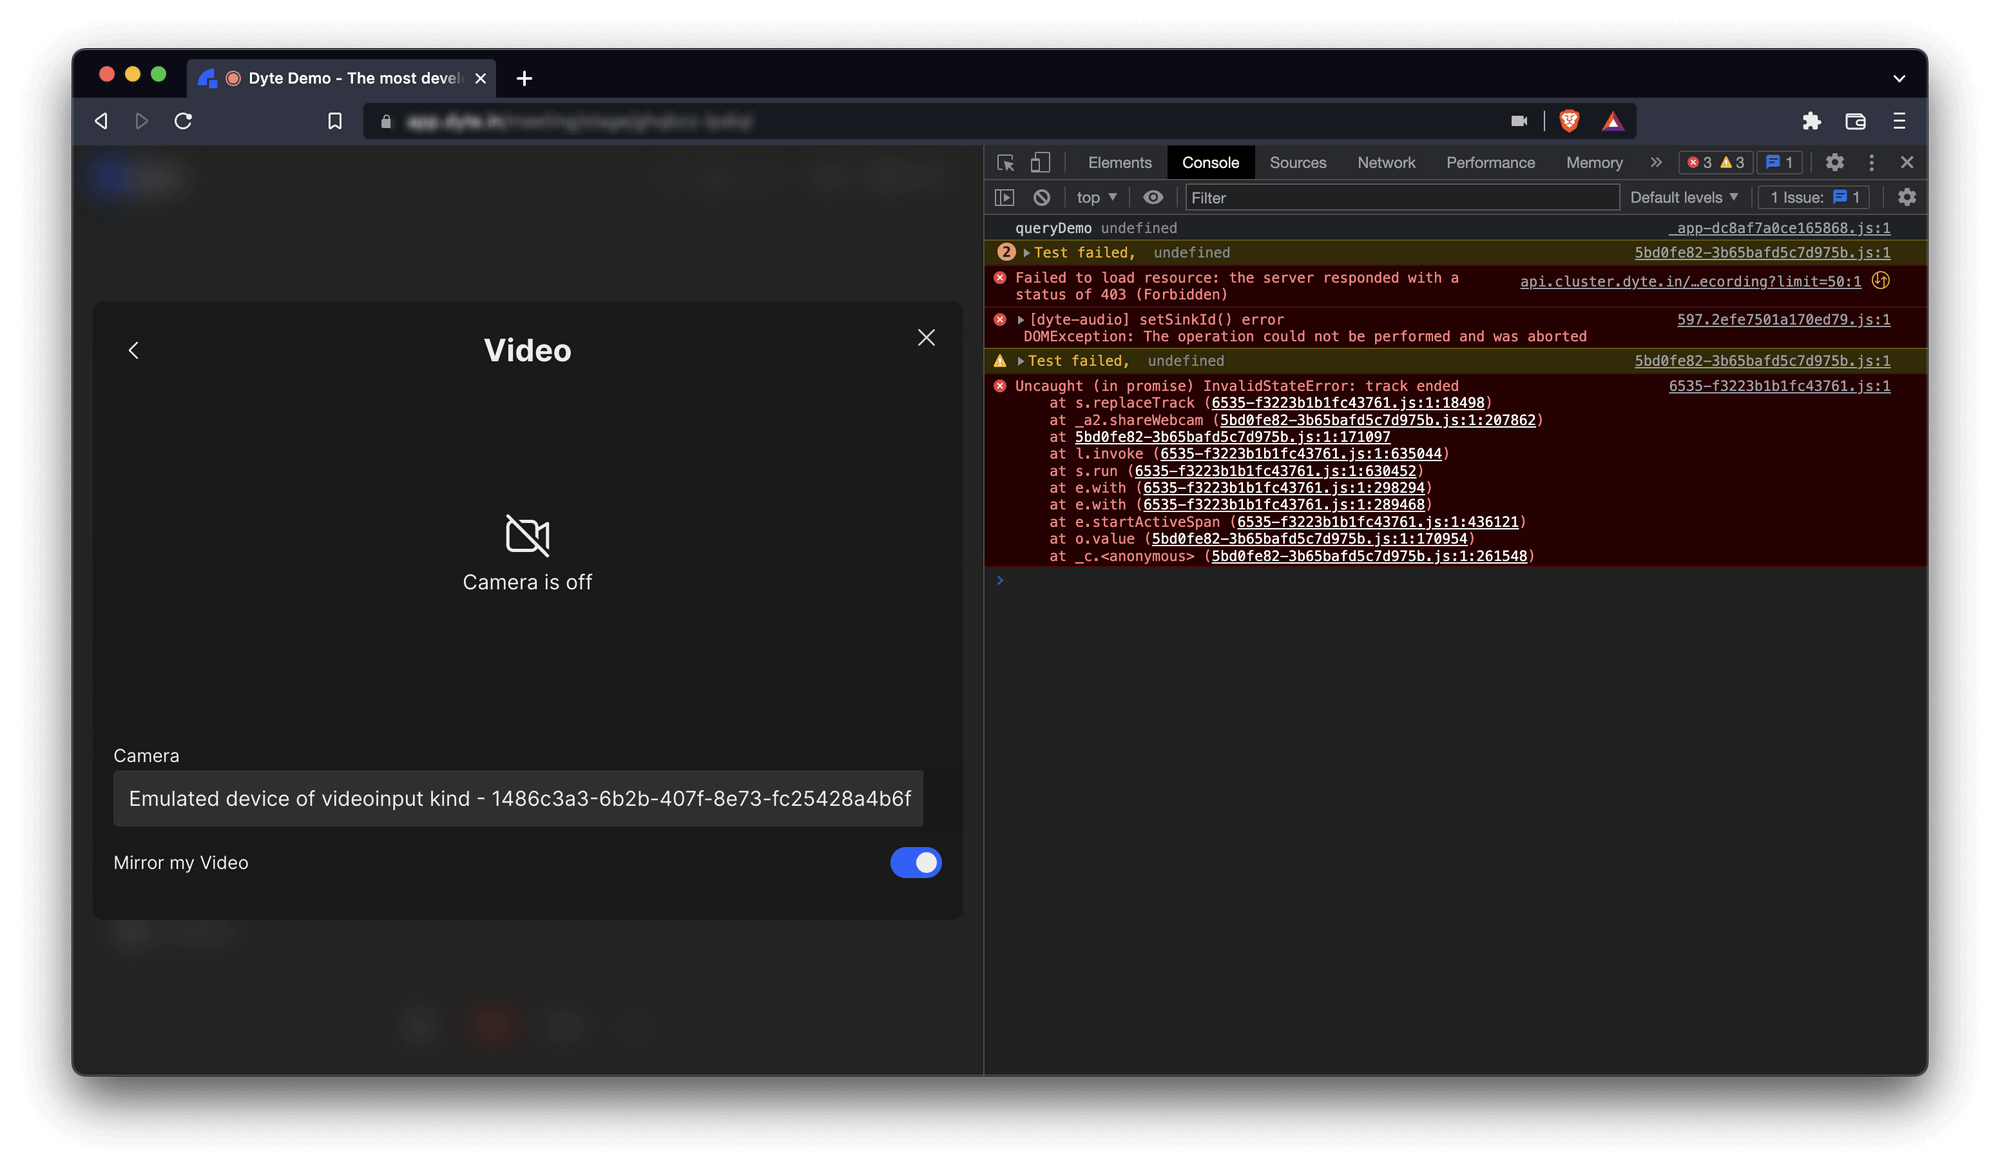
Task: Click the address bar URL field
Action: 940,121
